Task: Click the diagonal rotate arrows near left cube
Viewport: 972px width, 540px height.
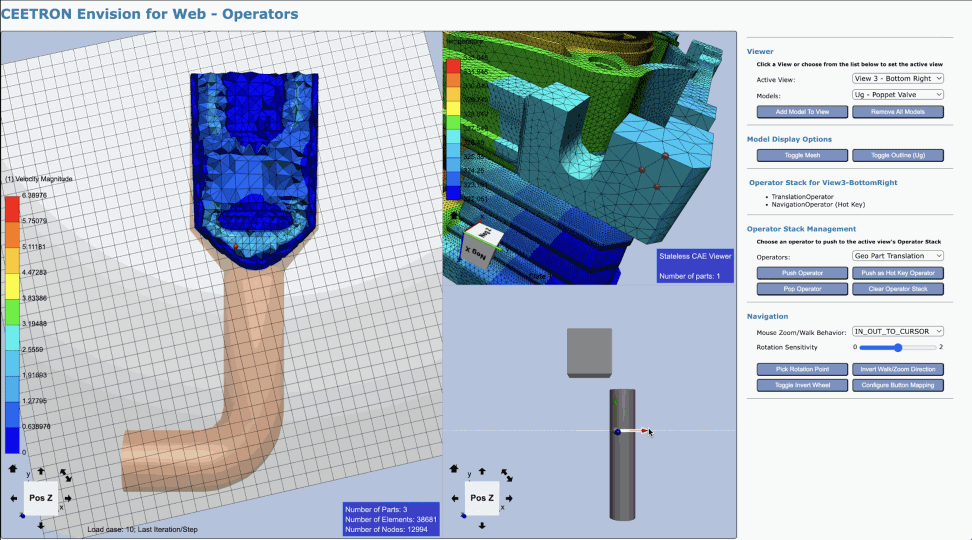Action: [x=64, y=474]
